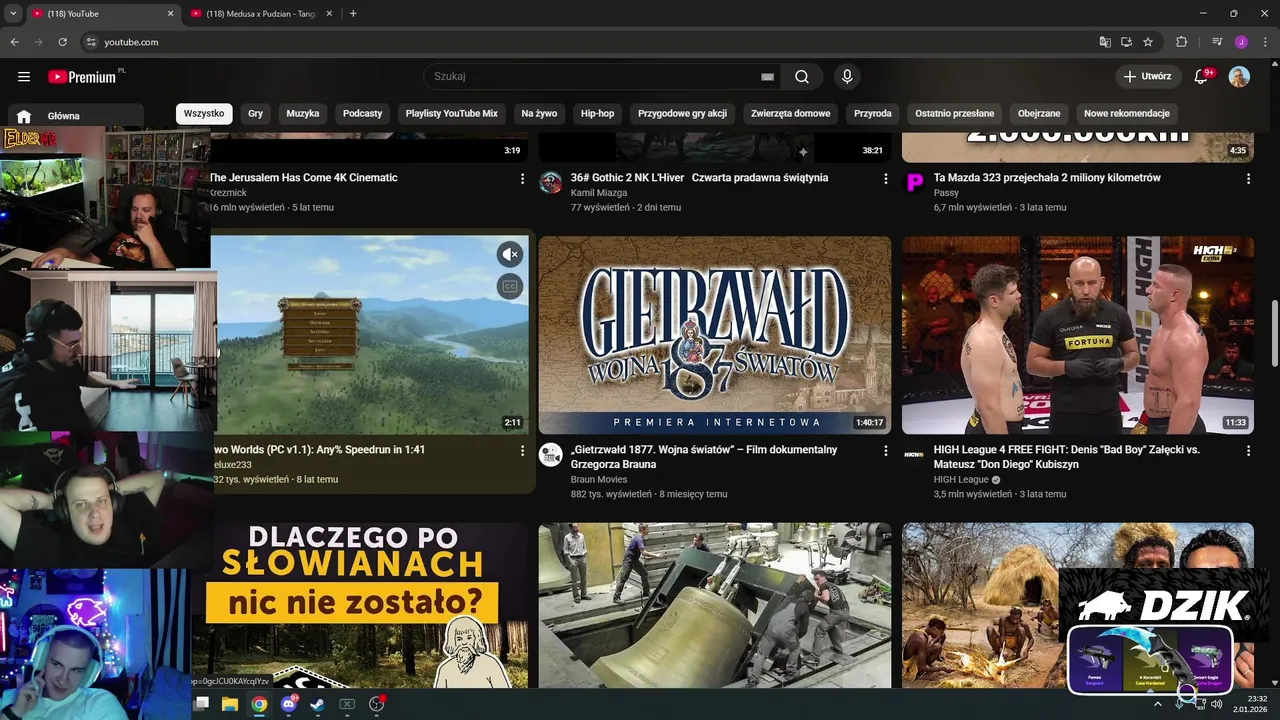The height and width of the screenshot is (720, 1280).
Task: Reload the page
Action: 62,42
